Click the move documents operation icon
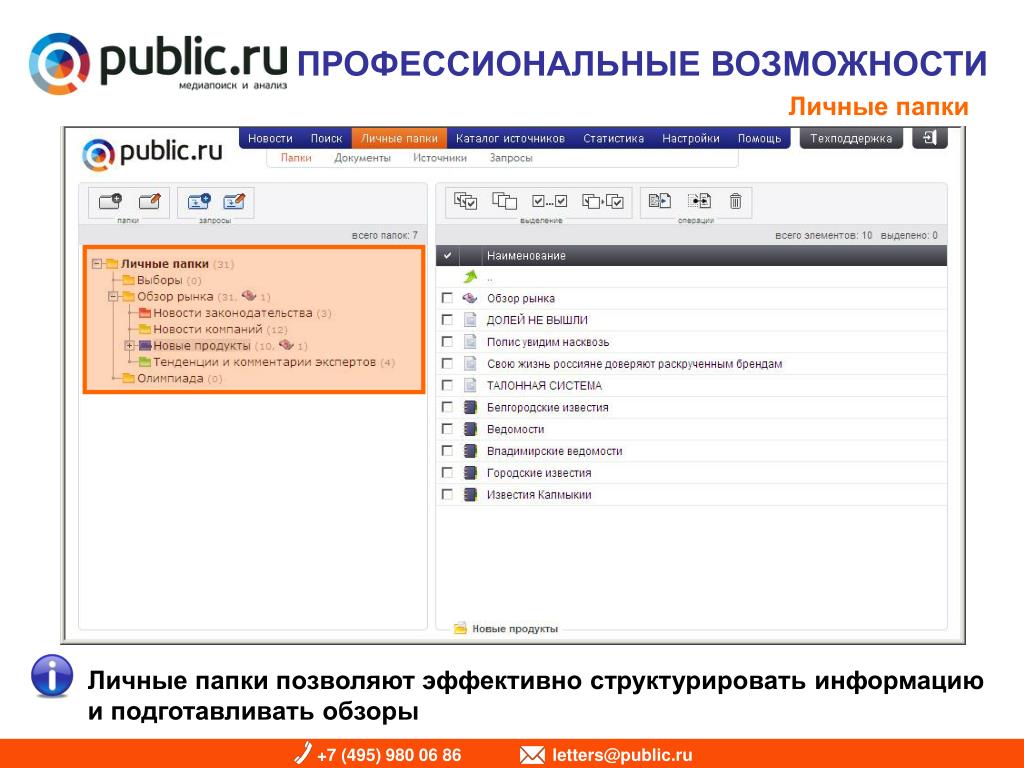 tap(699, 200)
